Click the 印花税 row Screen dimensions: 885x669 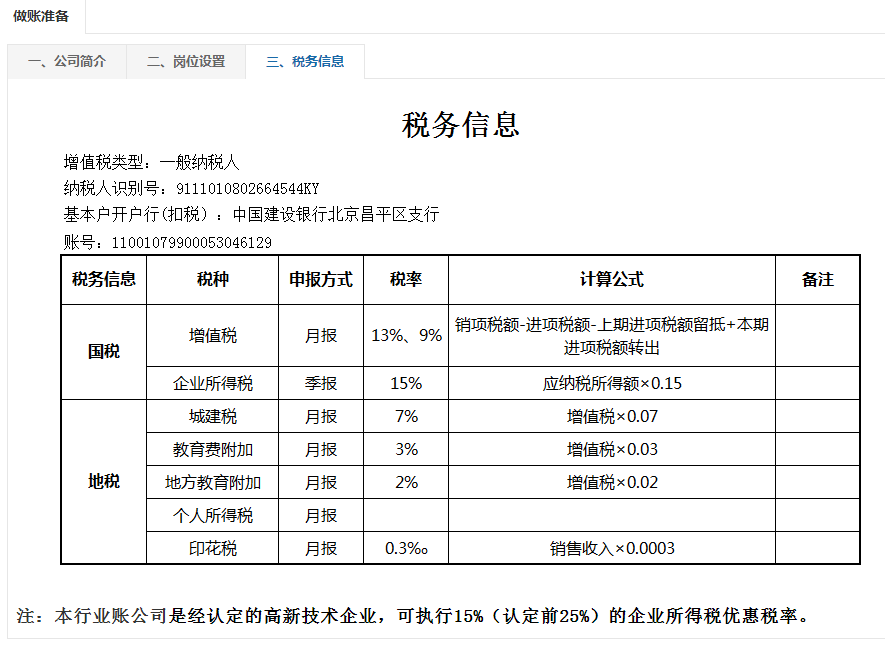tap(212, 548)
